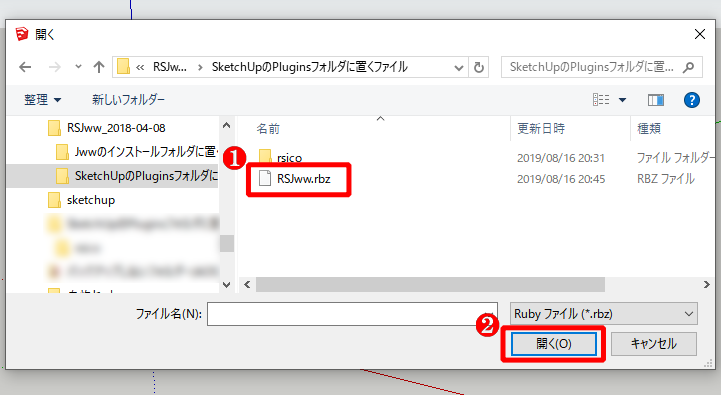Click date 2019/08/16 20:45 cell

[x=561, y=179]
